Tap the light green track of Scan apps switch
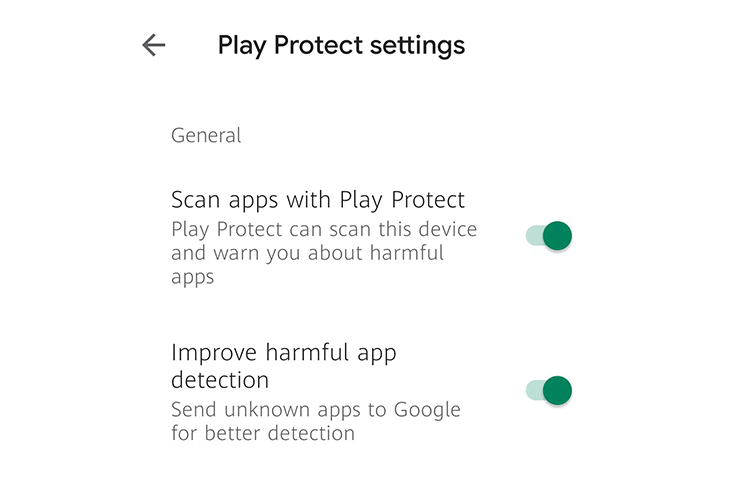The height and width of the screenshot is (500, 750). coord(534,235)
